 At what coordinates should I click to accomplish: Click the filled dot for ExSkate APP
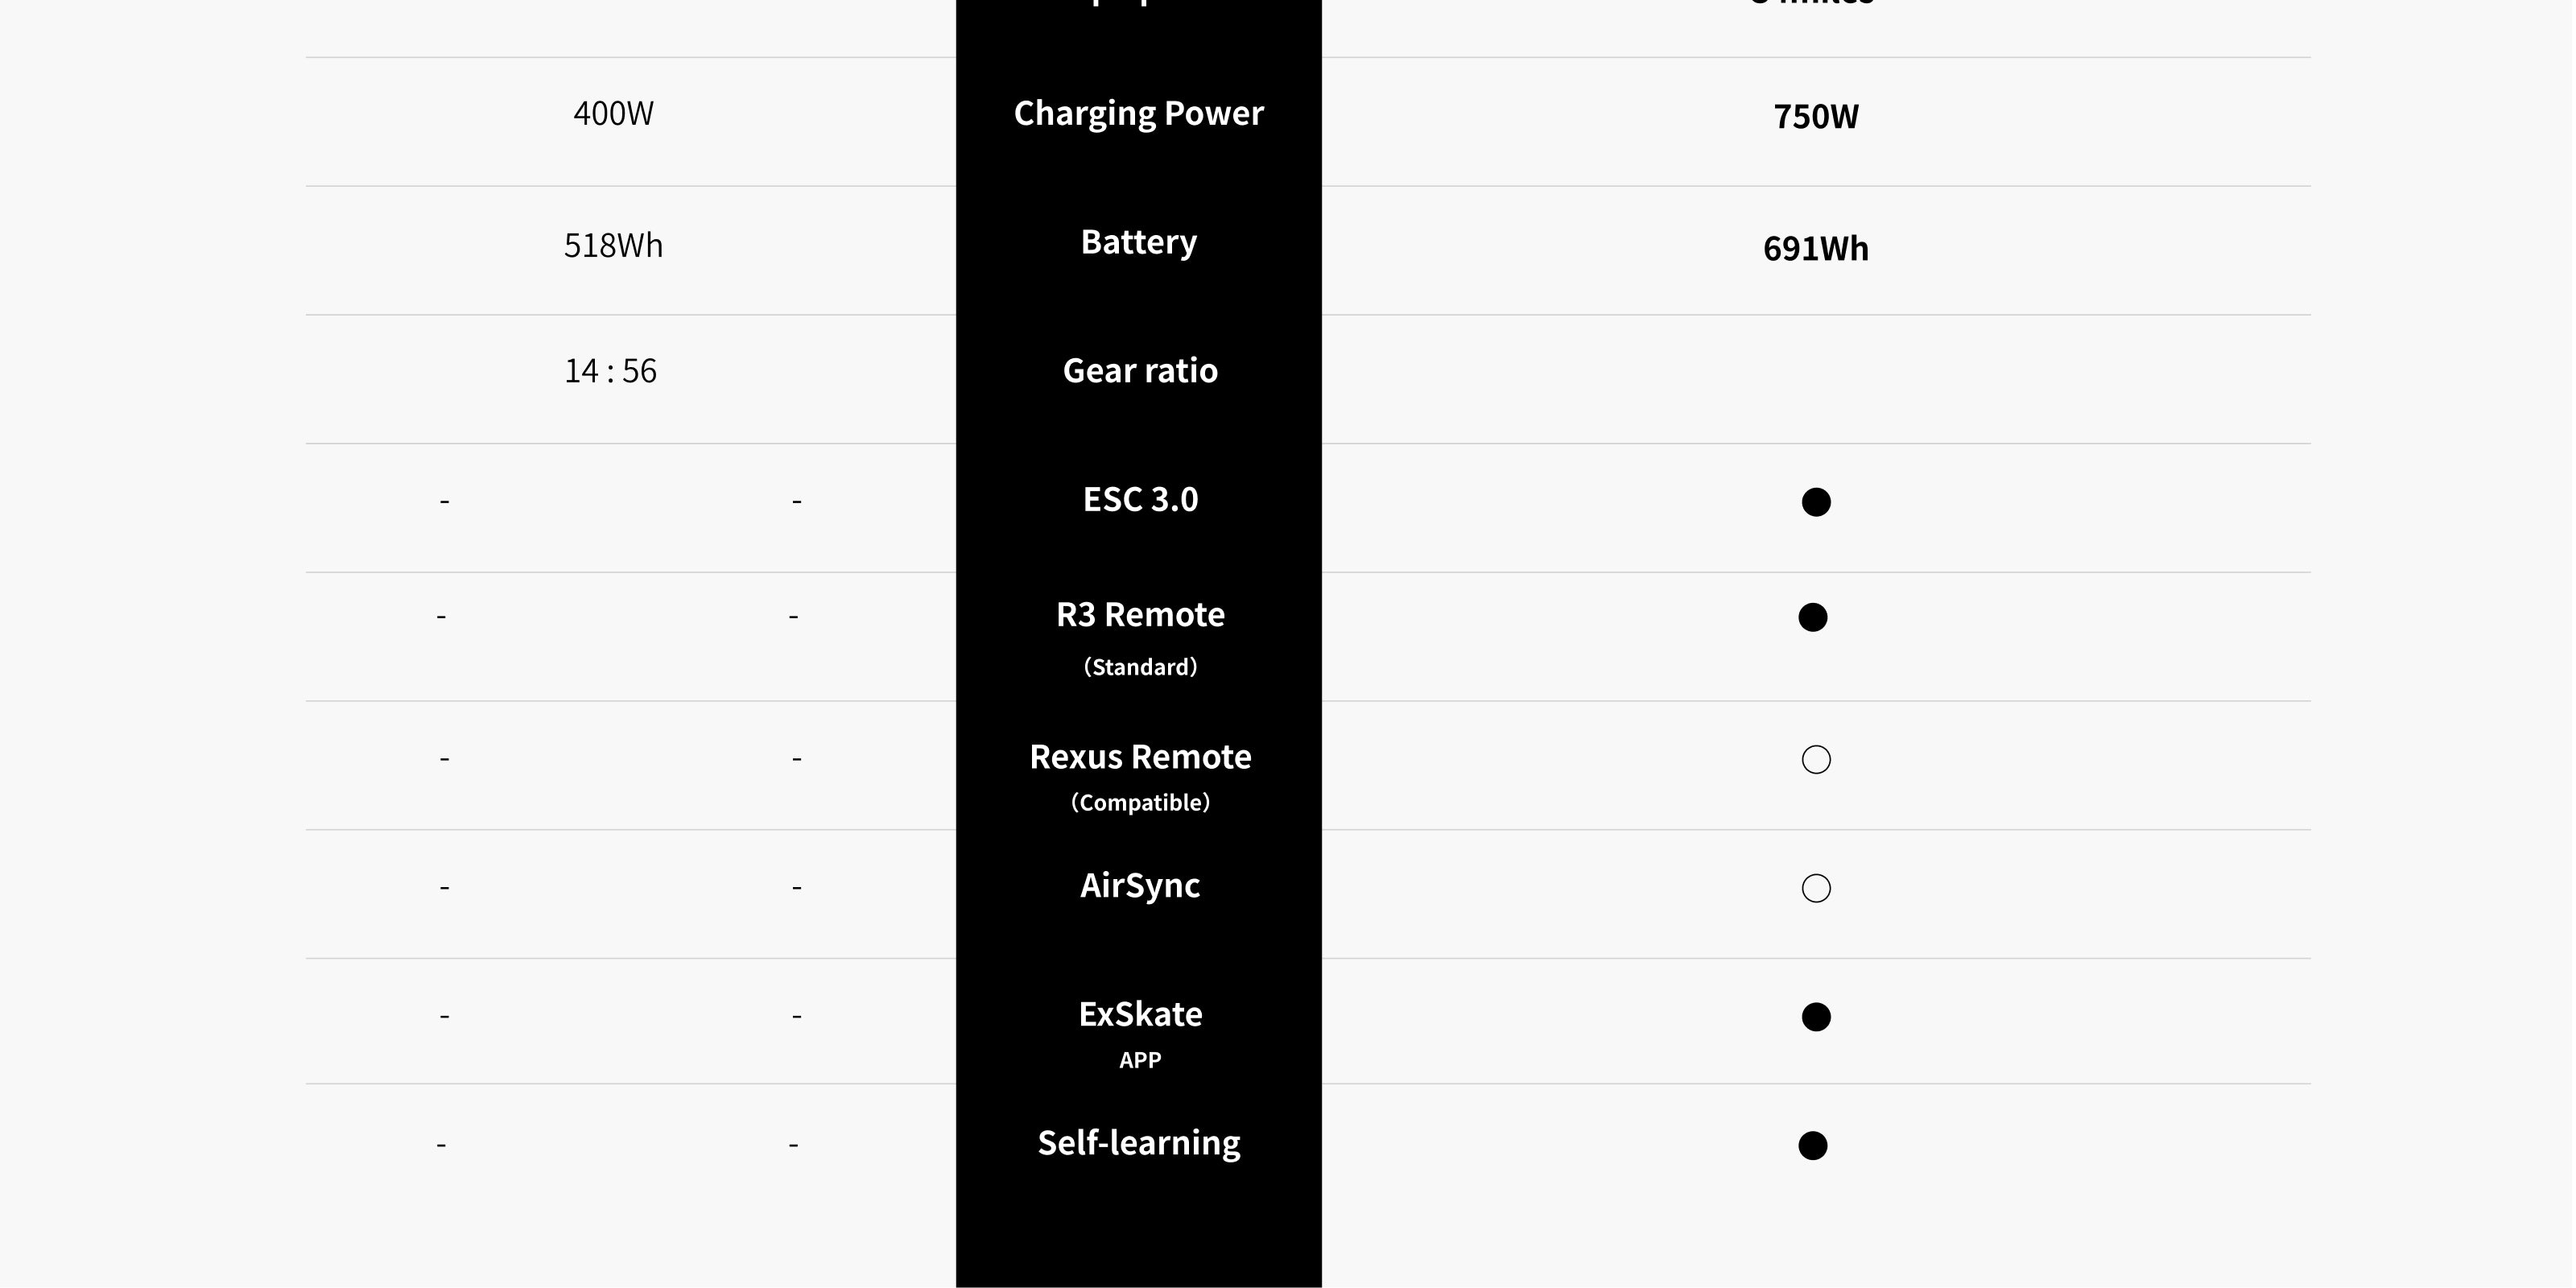[x=1816, y=1017]
